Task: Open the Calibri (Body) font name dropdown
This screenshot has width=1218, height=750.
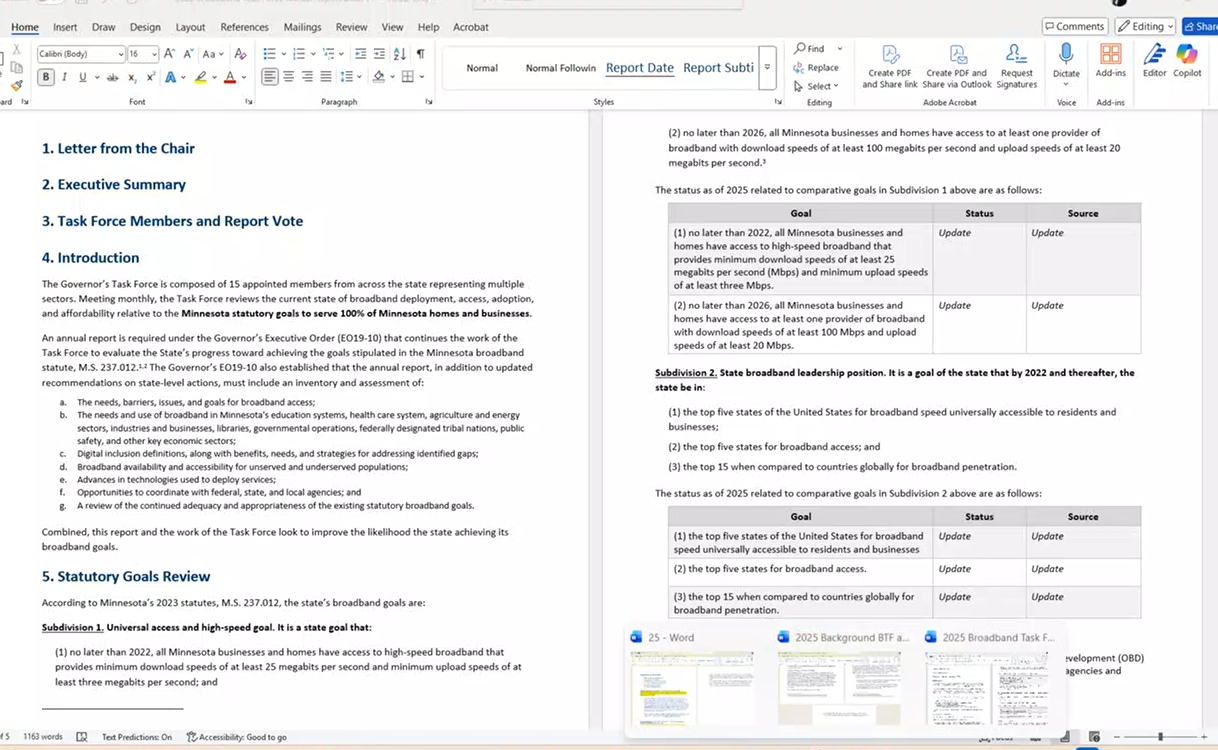Action: pyautogui.click(x=120, y=54)
